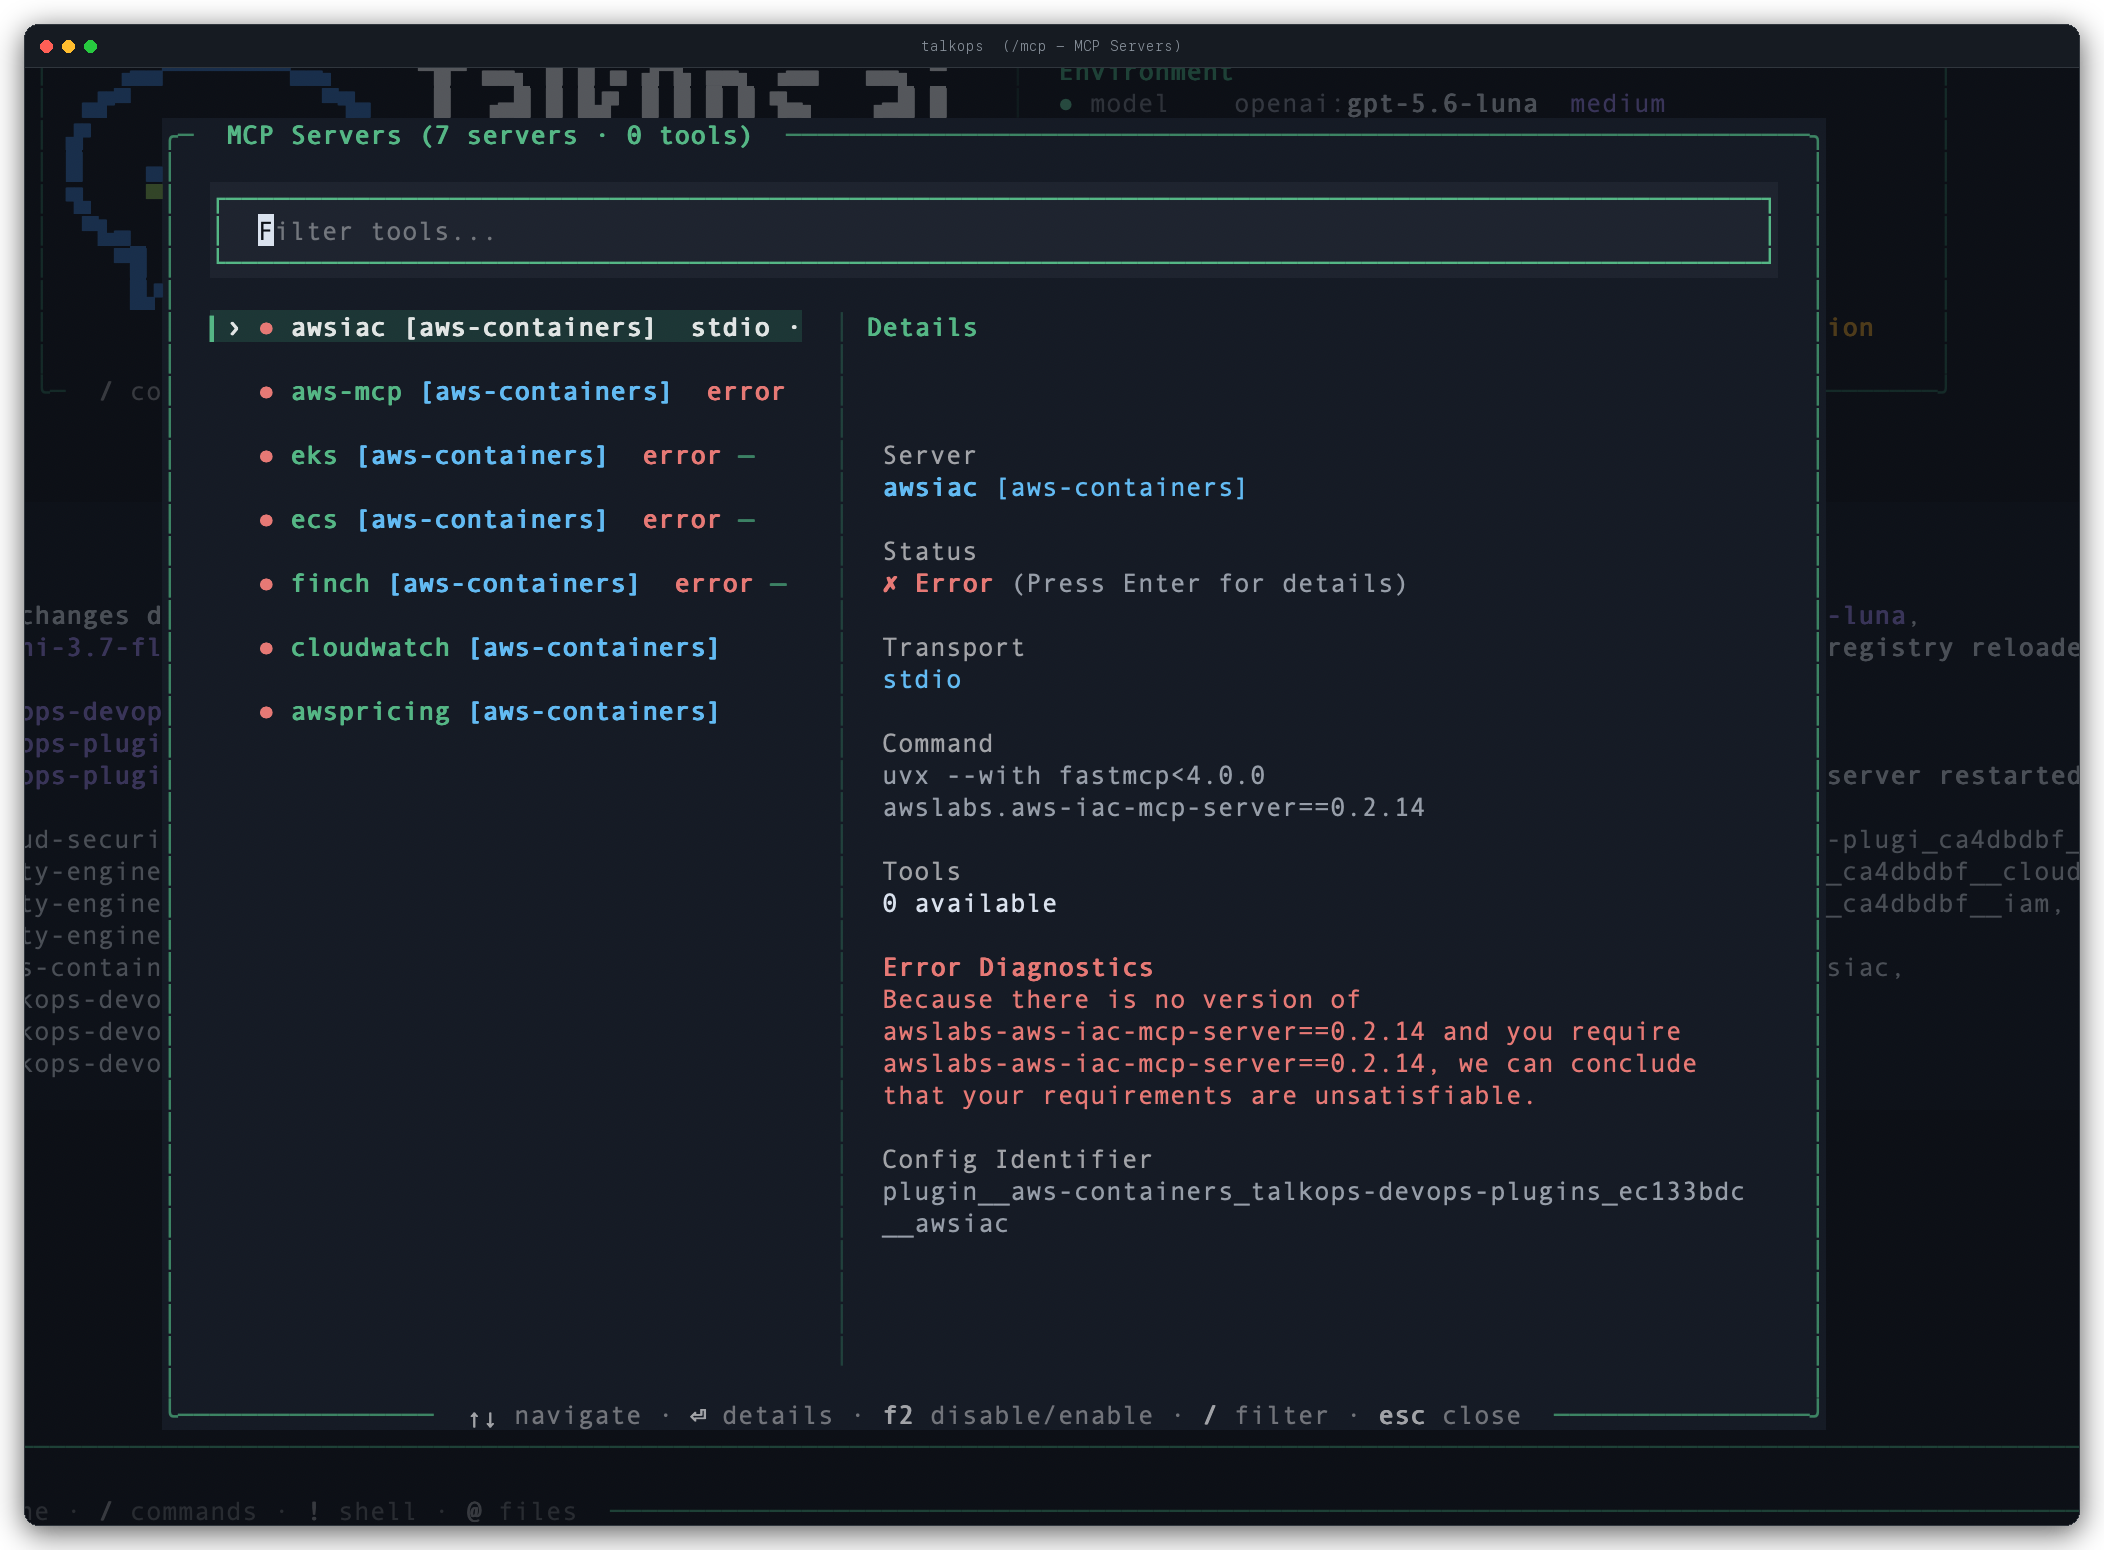2104x1550 pixels.
Task: Click the 'error' status label on finch
Action: pyautogui.click(x=713, y=583)
